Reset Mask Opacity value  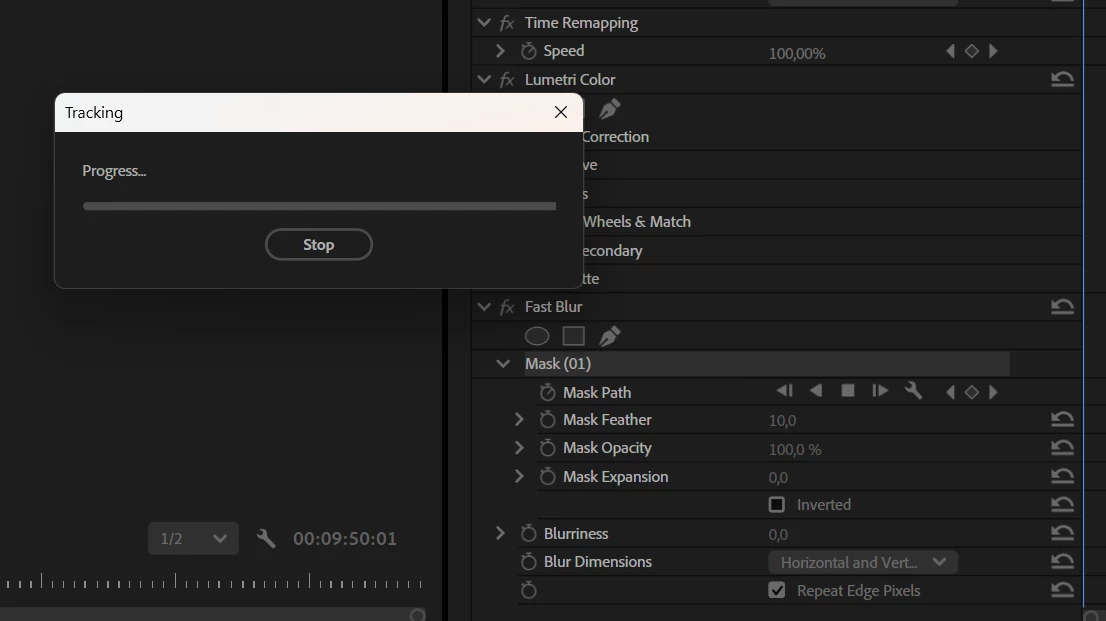1062,447
